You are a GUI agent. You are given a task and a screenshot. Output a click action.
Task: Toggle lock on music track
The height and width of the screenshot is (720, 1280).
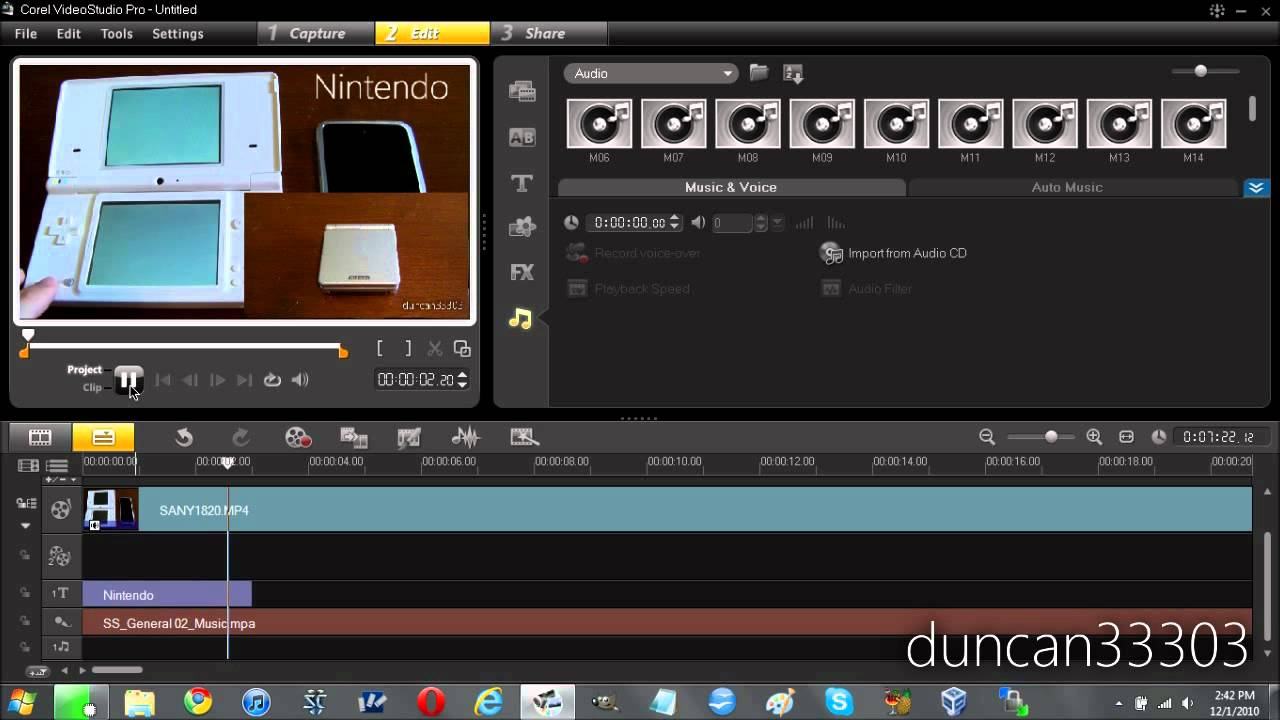tap(26, 647)
